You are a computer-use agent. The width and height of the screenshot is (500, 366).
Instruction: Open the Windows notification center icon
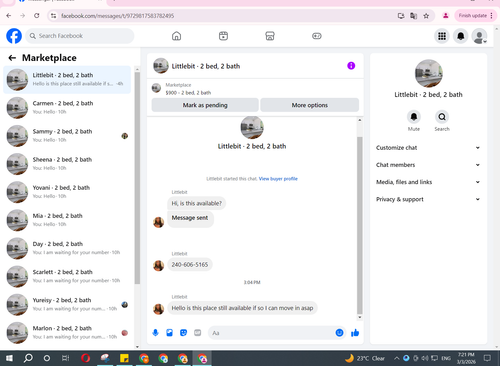pyautogui.click(x=487, y=358)
